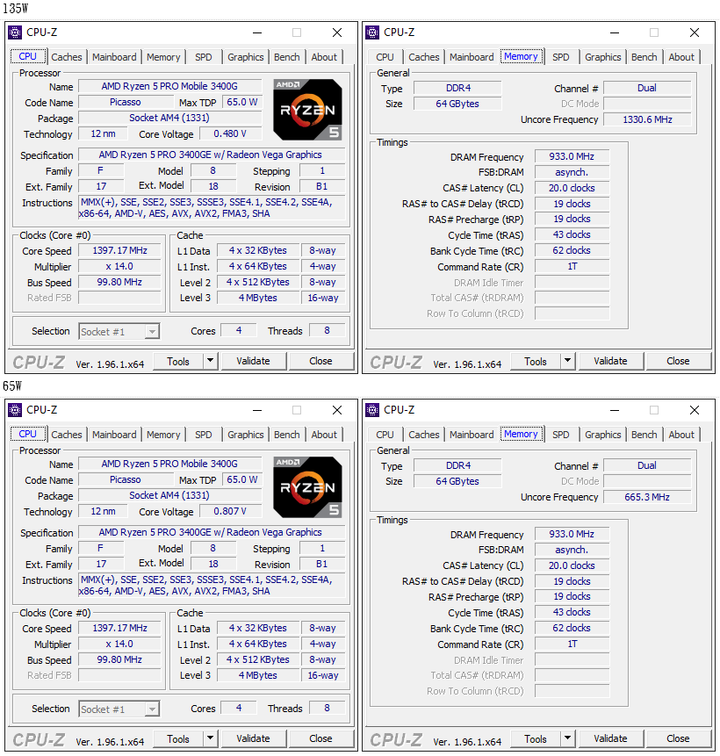The height and width of the screenshot is (756, 720).
Task: Click Validate in the 135W Memory window
Action: coord(611,361)
